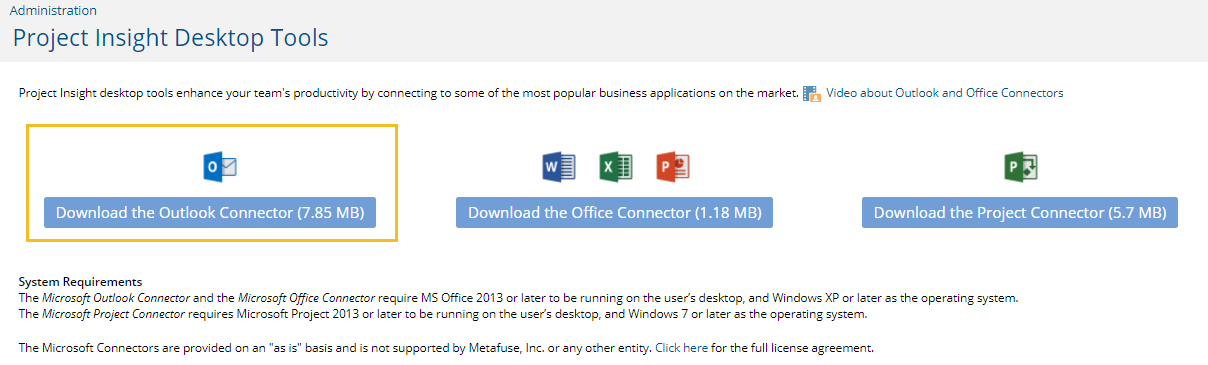Click the Outlook application icon
The image size is (1208, 365).
[220, 167]
